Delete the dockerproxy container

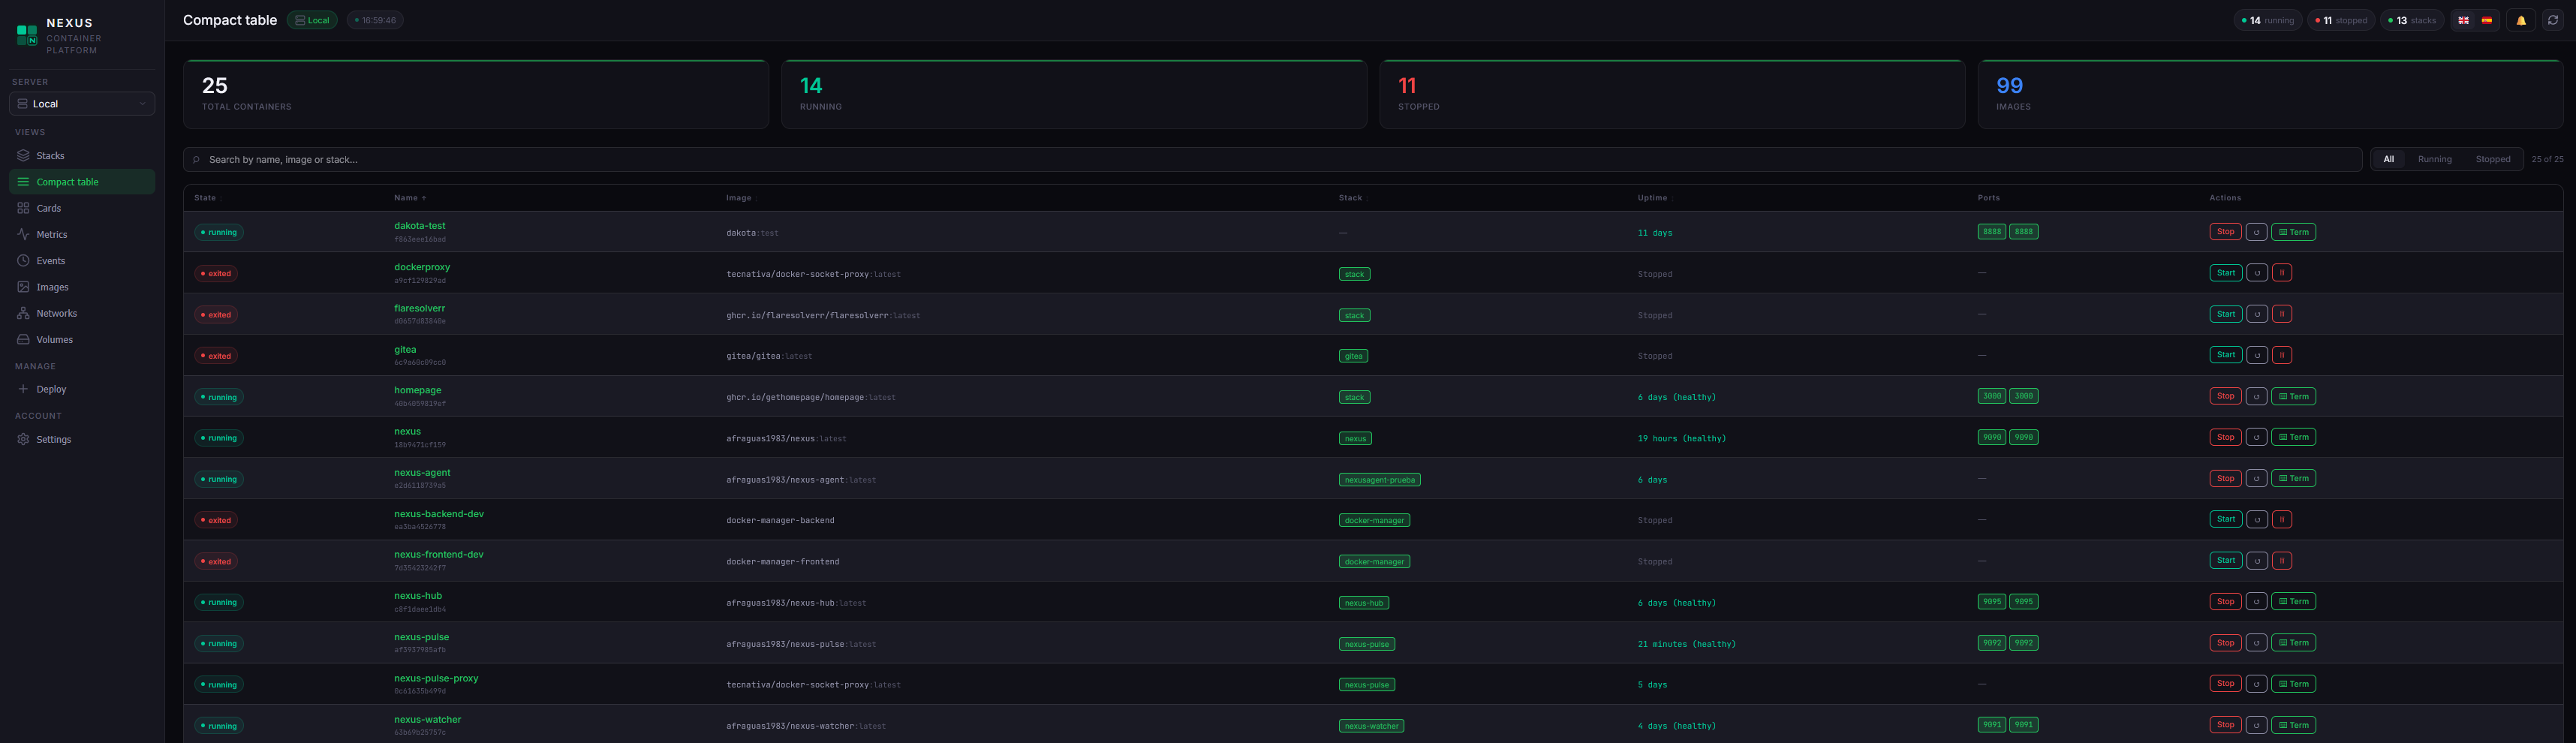[2281, 273]
